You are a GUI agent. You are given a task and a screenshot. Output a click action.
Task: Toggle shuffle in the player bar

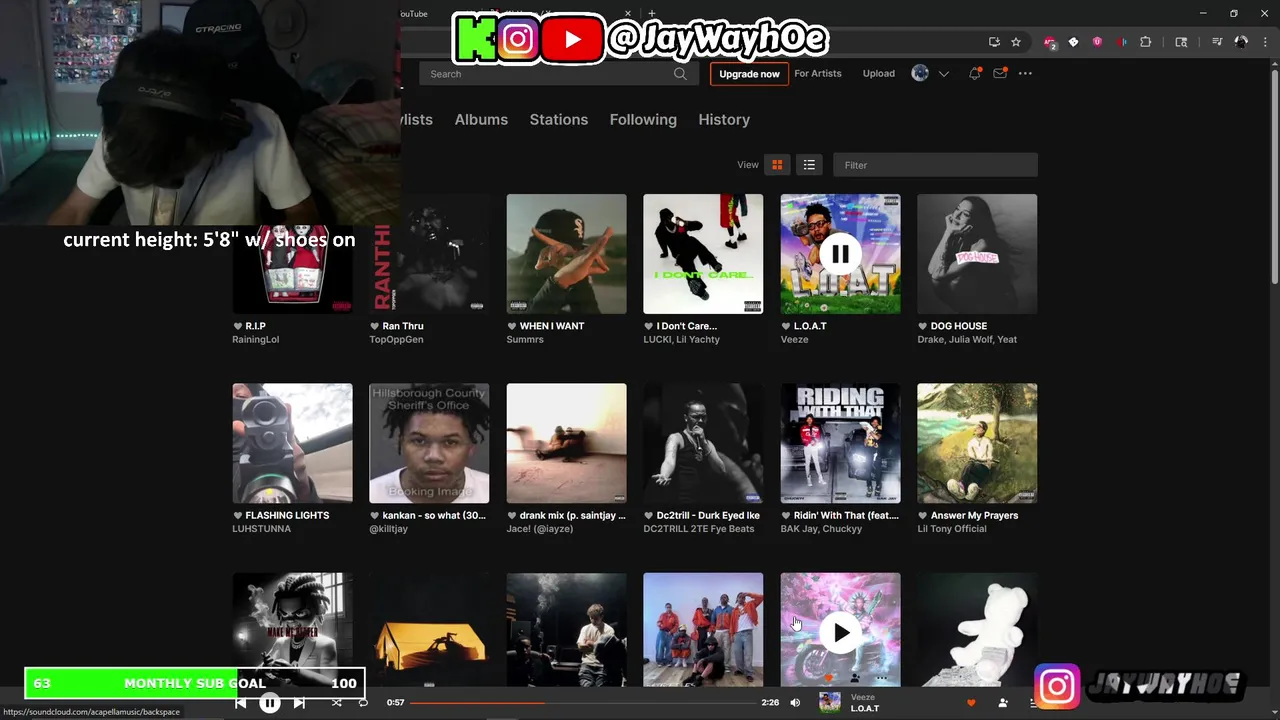(336, 703)
